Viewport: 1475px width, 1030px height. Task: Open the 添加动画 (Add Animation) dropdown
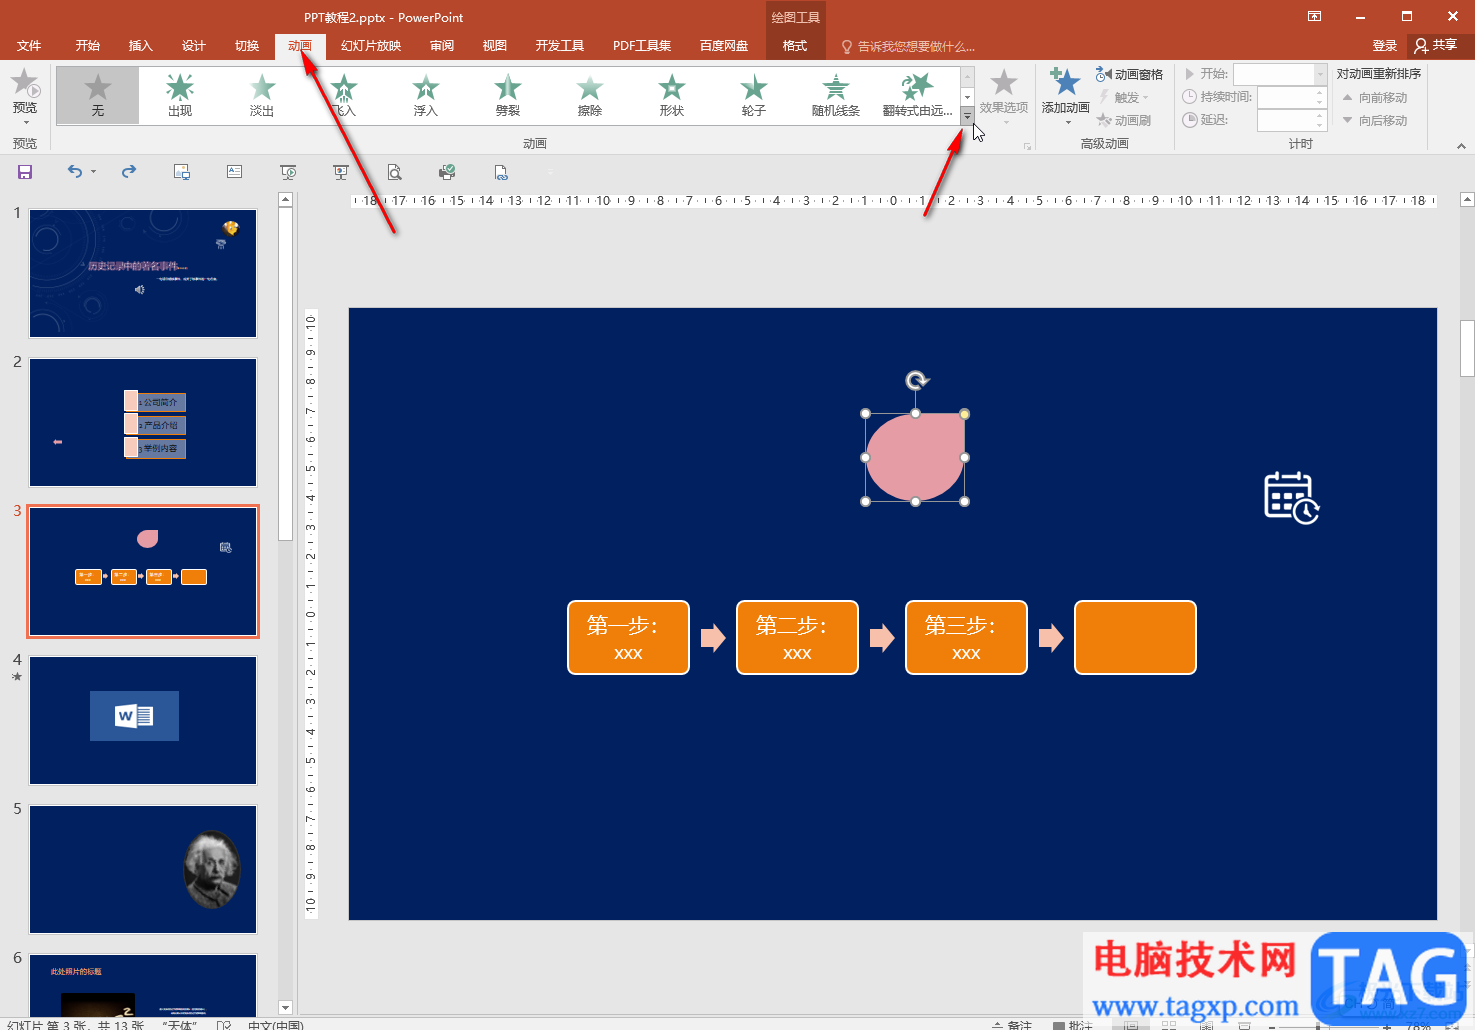point(1065,96)
